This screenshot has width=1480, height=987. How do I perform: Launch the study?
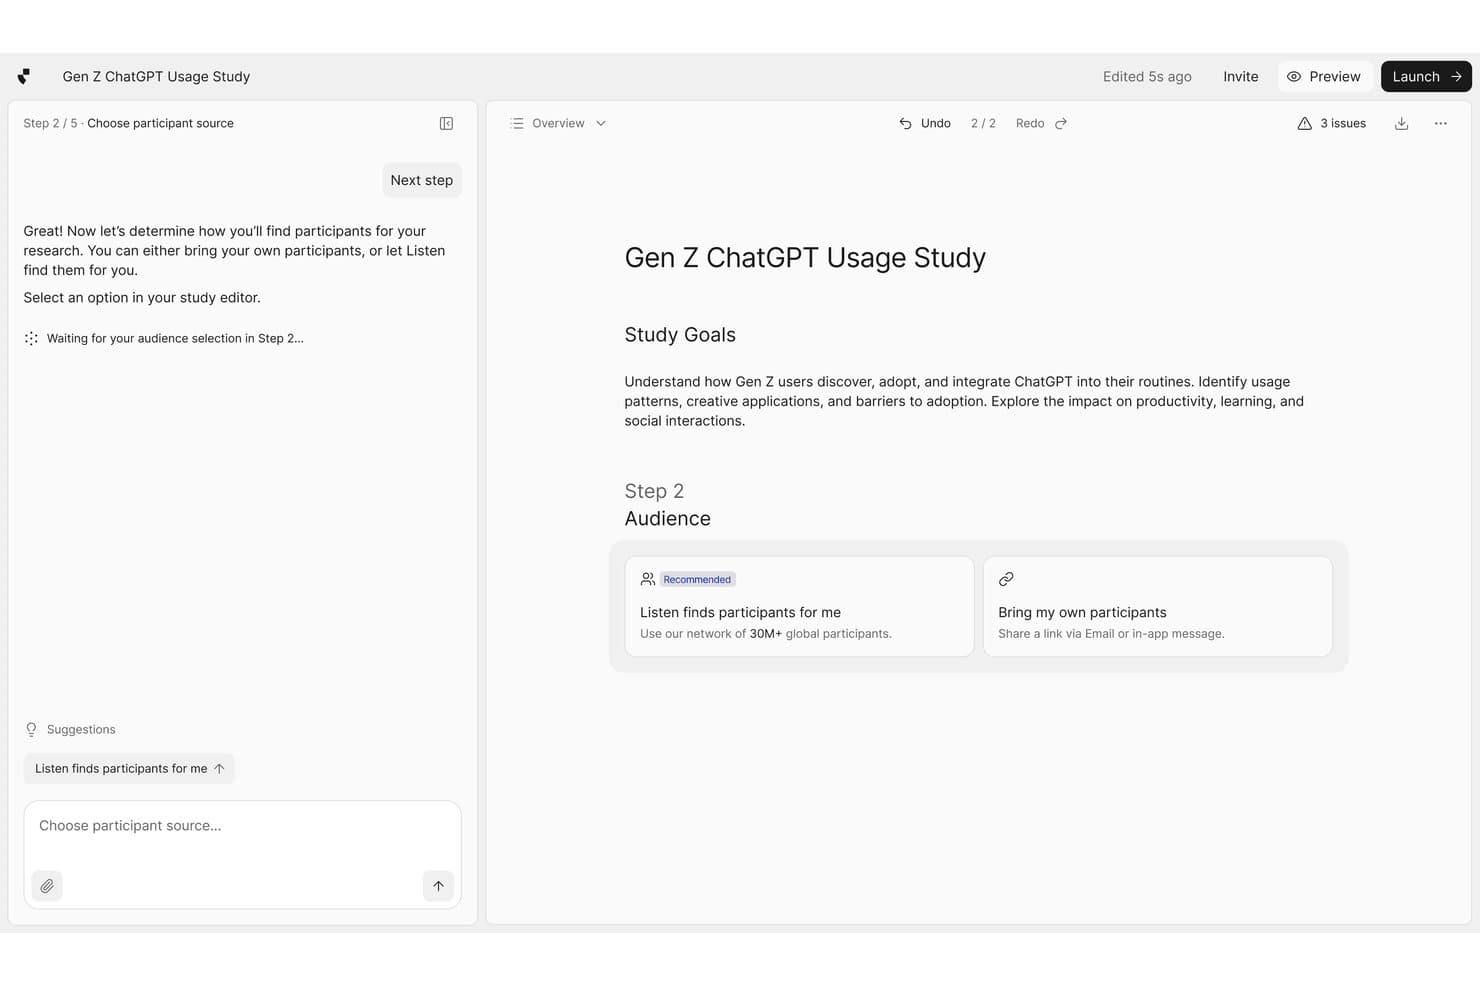tap(1426, 76)
